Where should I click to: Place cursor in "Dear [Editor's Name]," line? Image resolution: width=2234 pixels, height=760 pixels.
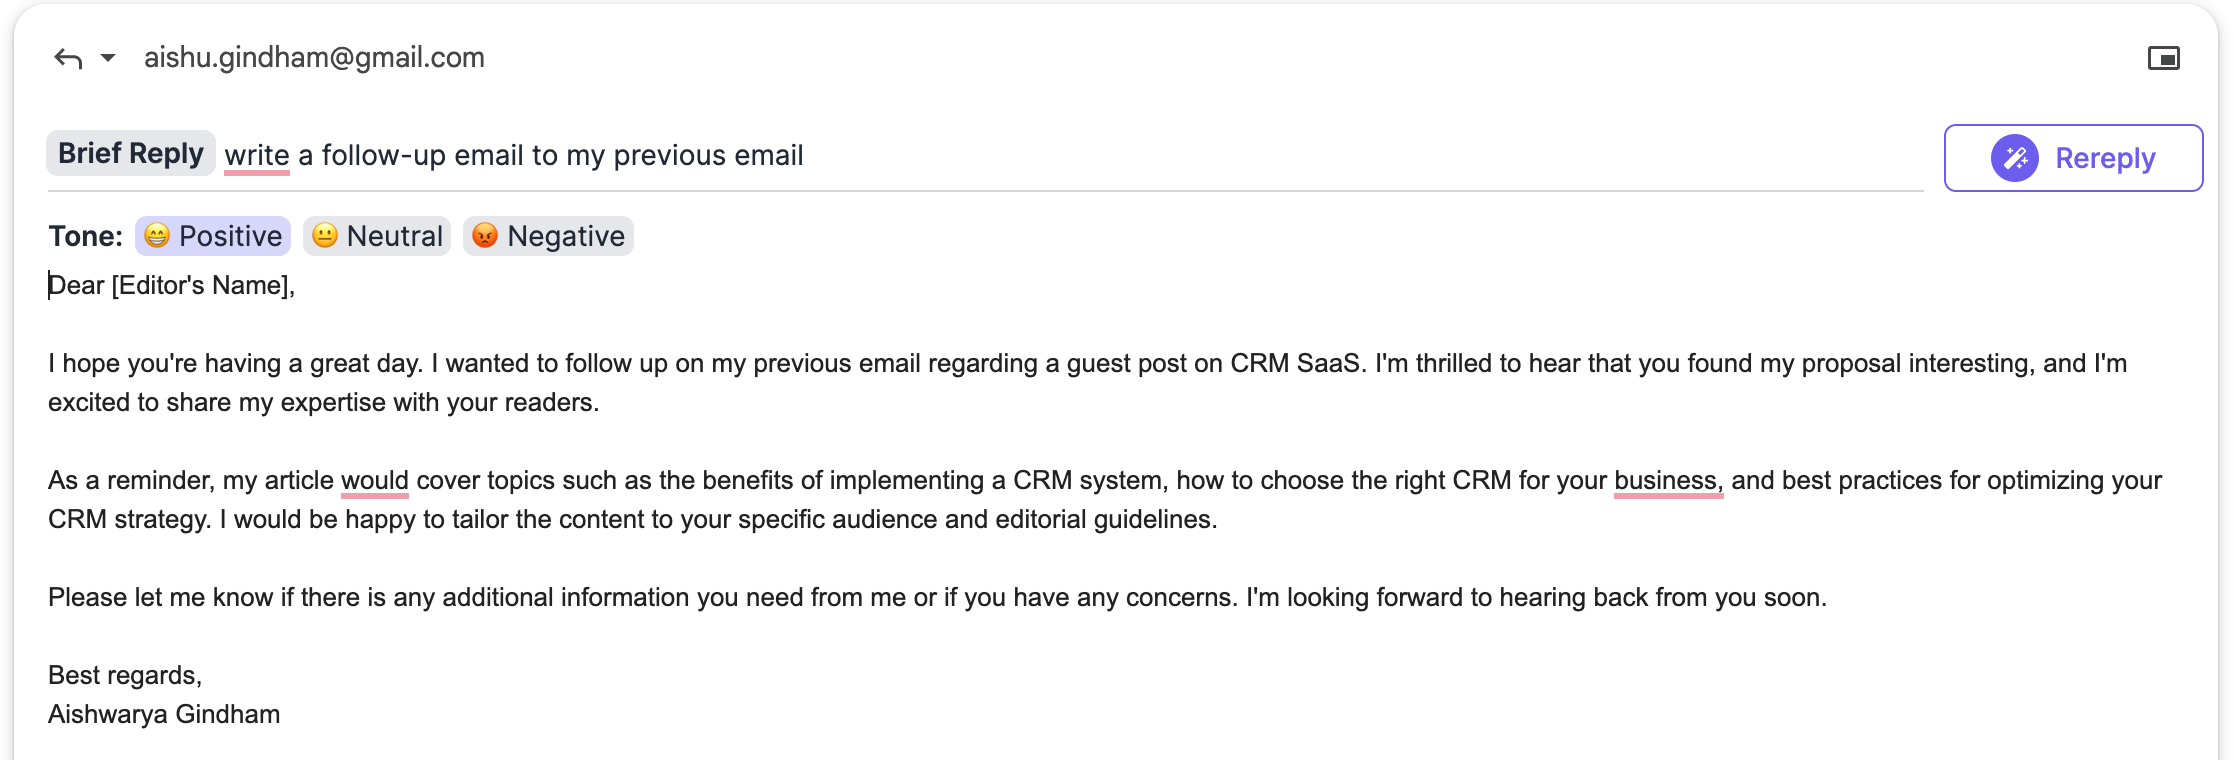[x=172, y=286]
